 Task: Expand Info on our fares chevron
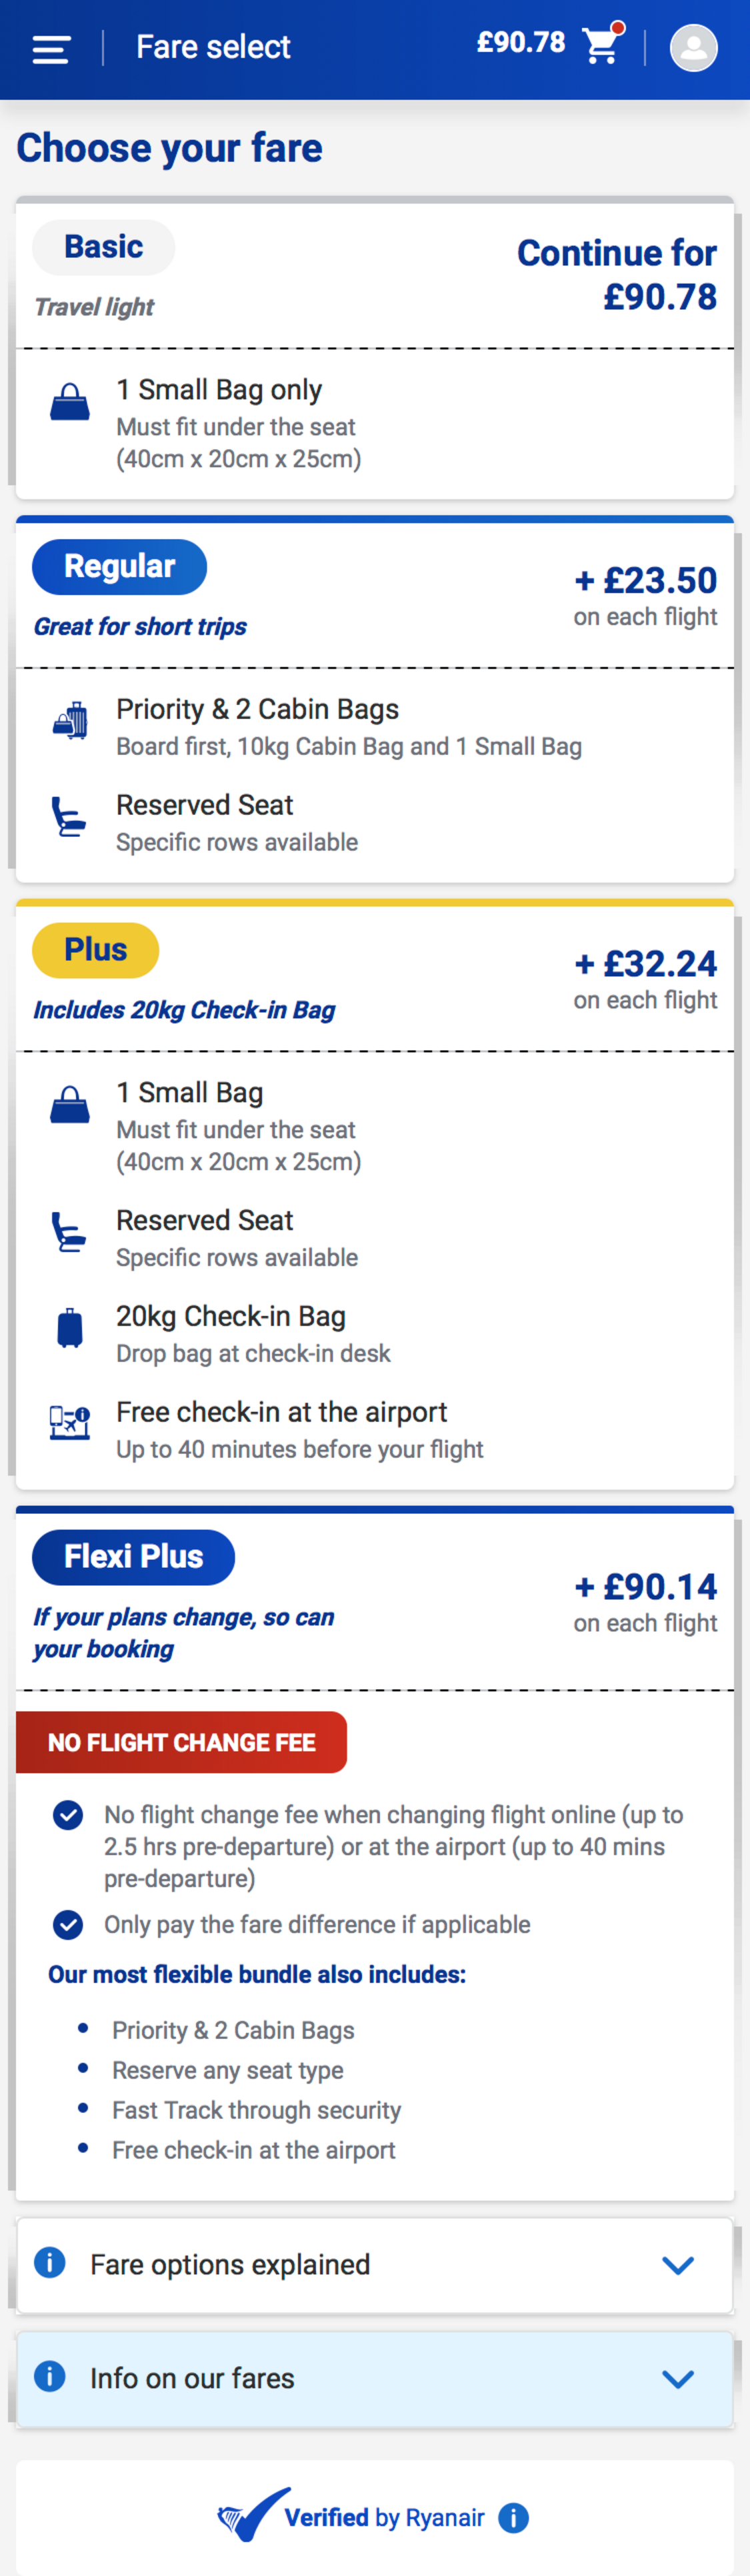point(678,2378)
